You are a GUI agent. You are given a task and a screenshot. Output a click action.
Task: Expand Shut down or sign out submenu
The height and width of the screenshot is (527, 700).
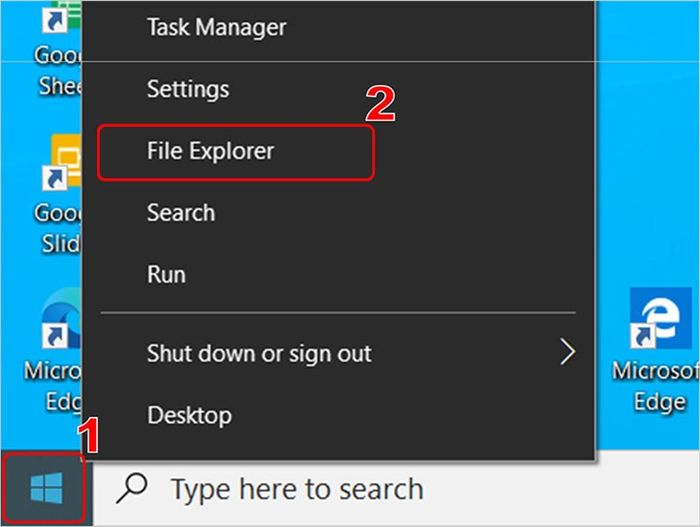[338, 354]
